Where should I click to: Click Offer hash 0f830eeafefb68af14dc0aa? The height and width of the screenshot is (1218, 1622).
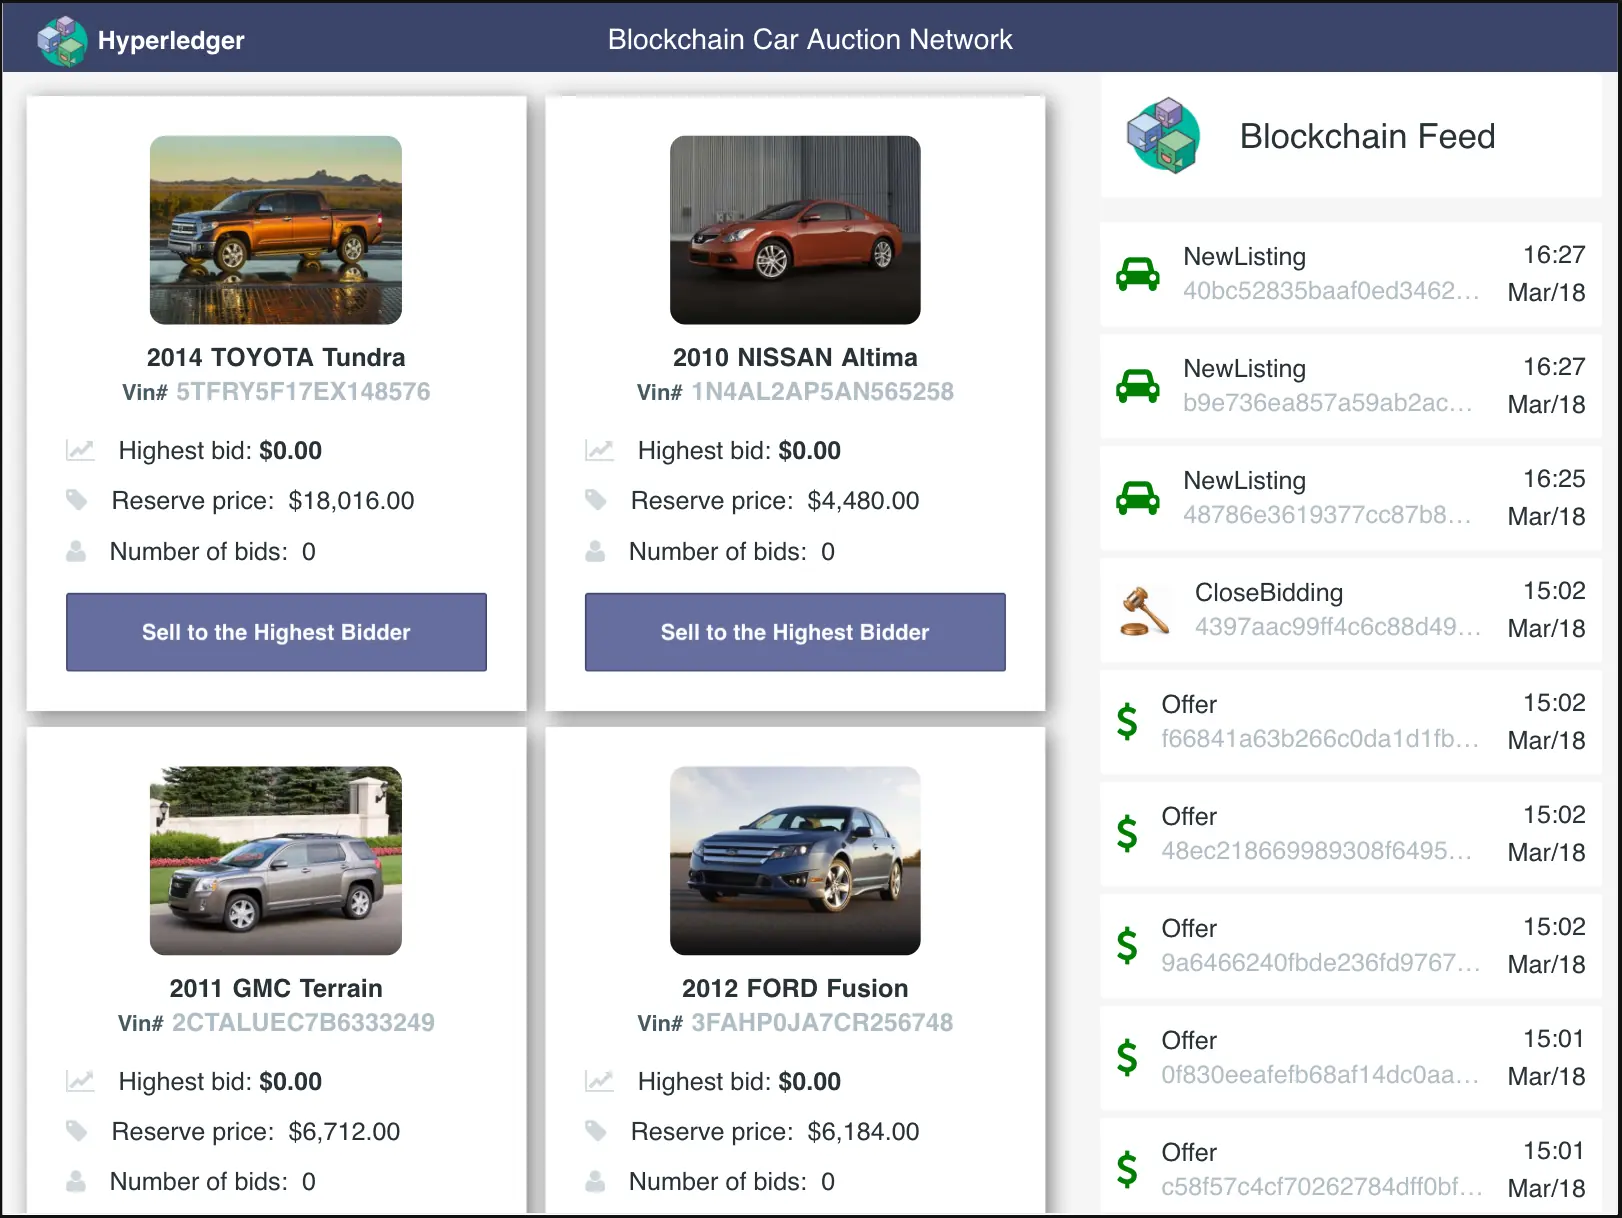tap(1320, 1075)
